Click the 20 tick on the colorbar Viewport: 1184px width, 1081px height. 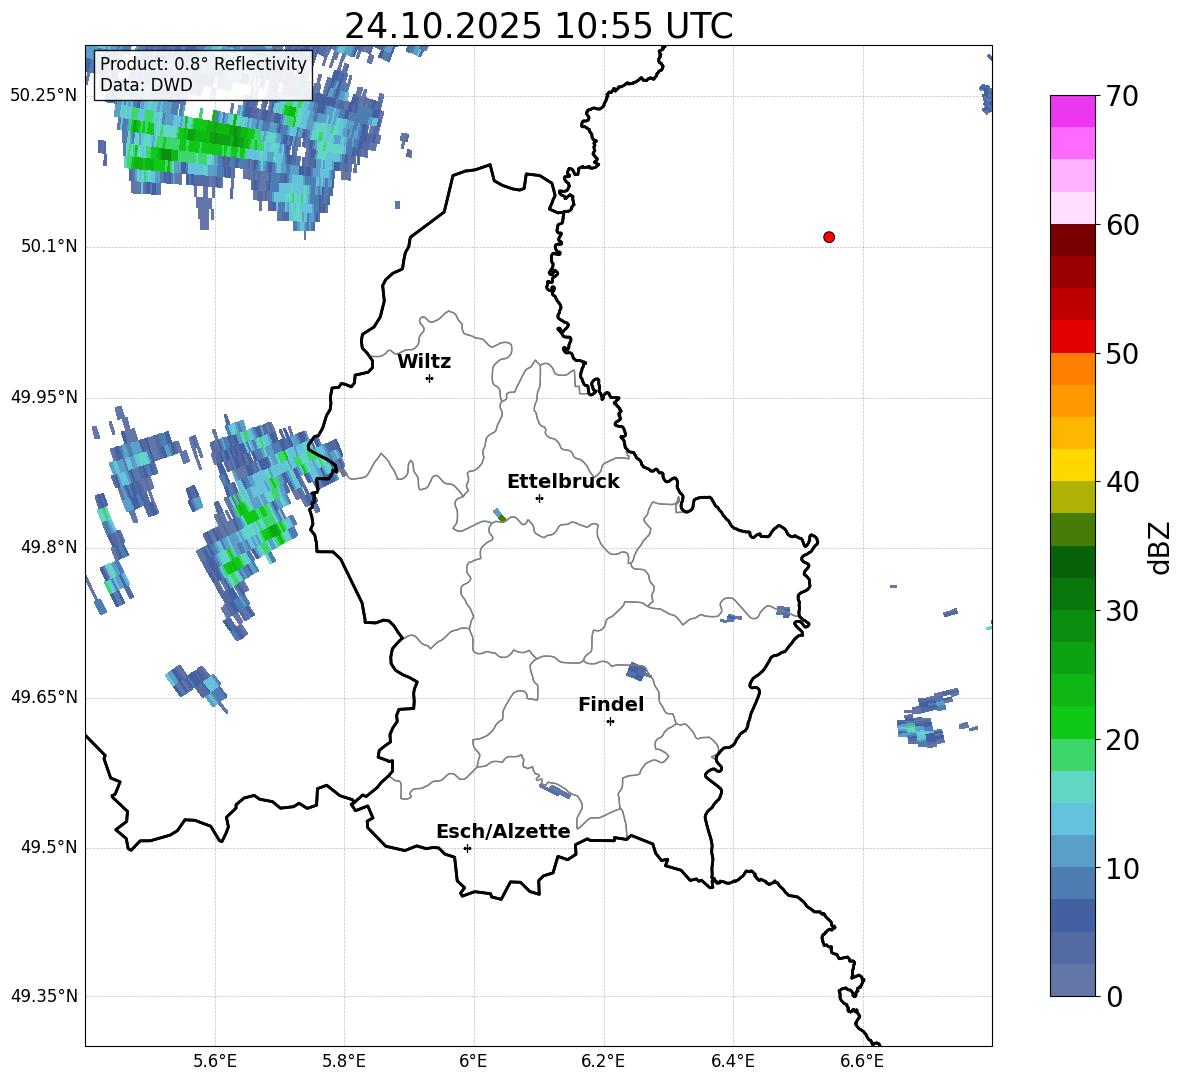tap(1122, 739)
